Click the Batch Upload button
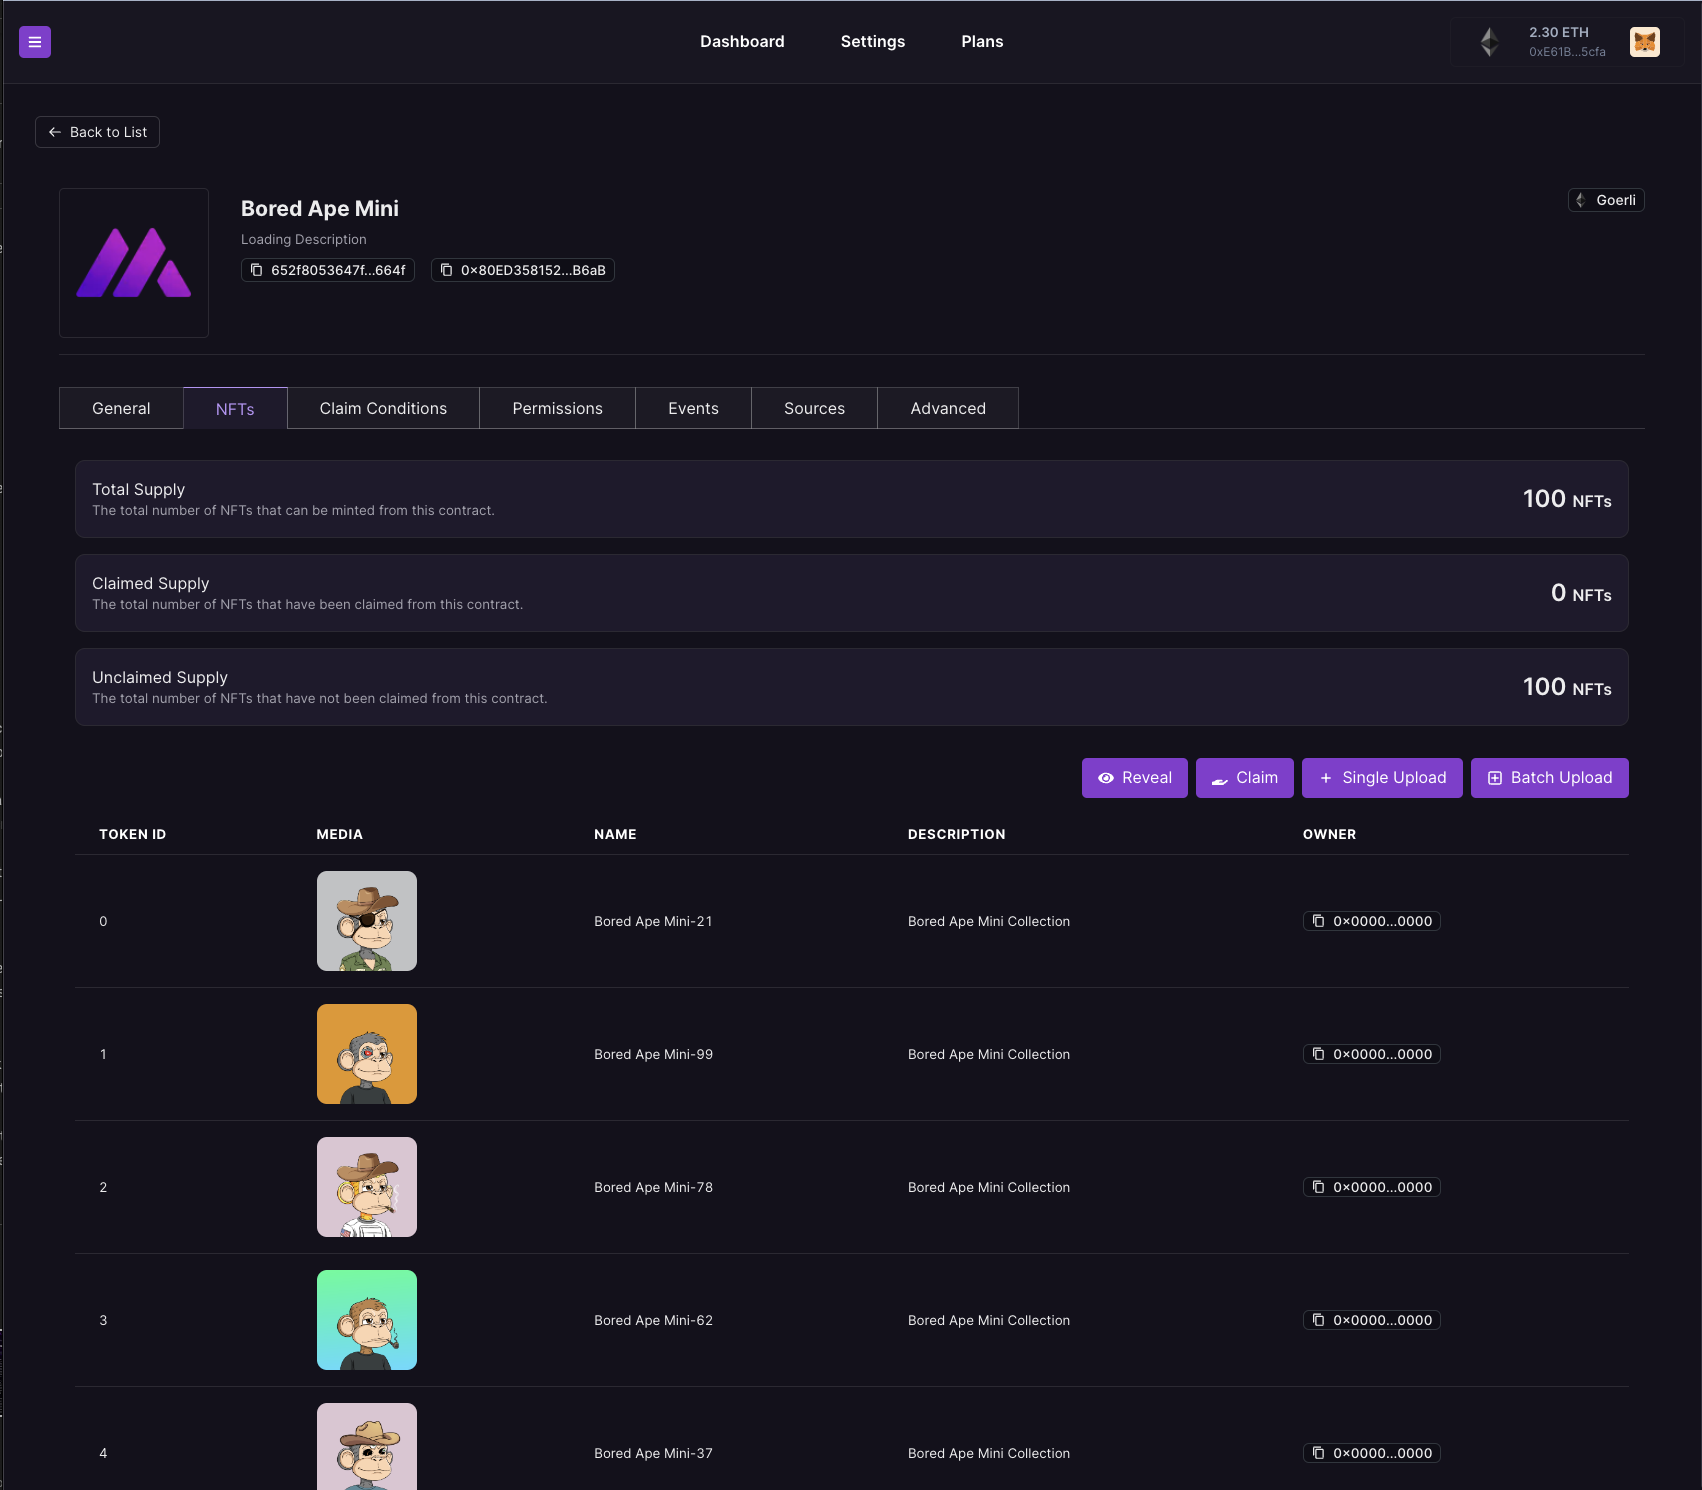Image resolution: width=1702 pixels, height=1490 pixels. [1550, 778]
